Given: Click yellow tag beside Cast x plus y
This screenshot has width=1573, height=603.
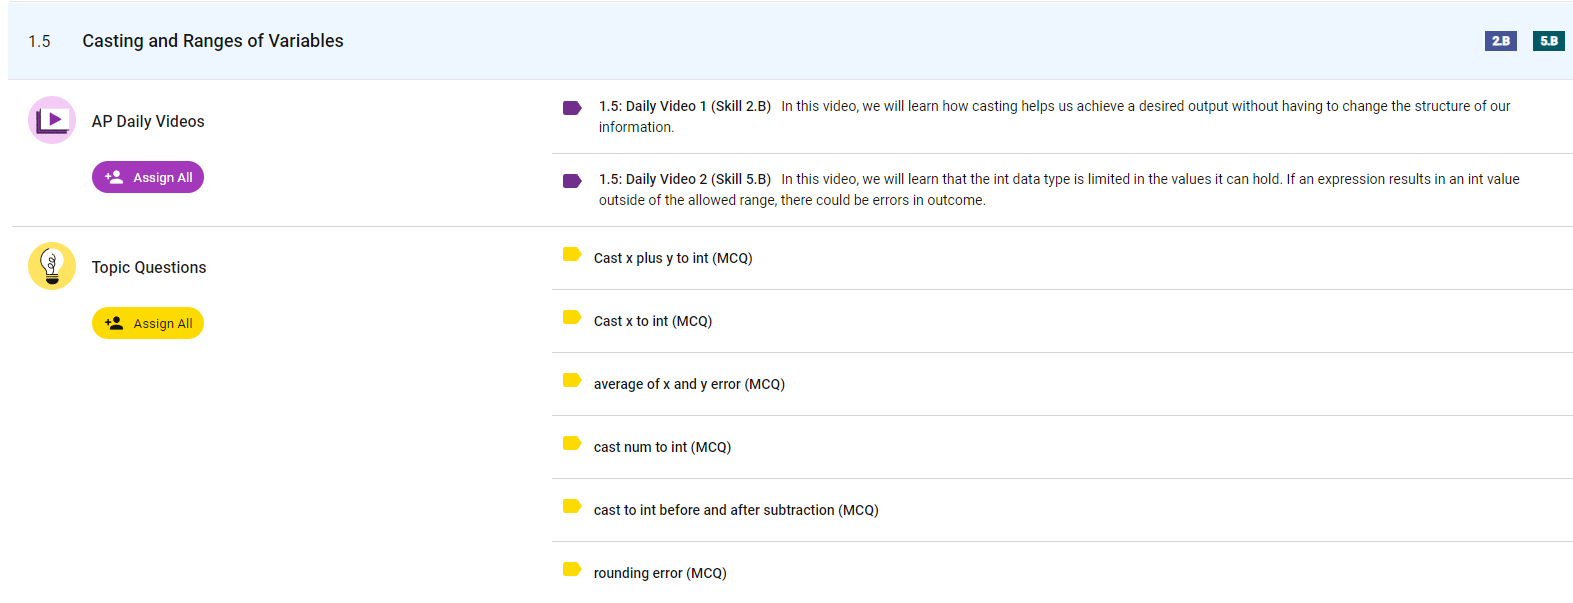Looking at the screenshot, I should pos(572,255).
